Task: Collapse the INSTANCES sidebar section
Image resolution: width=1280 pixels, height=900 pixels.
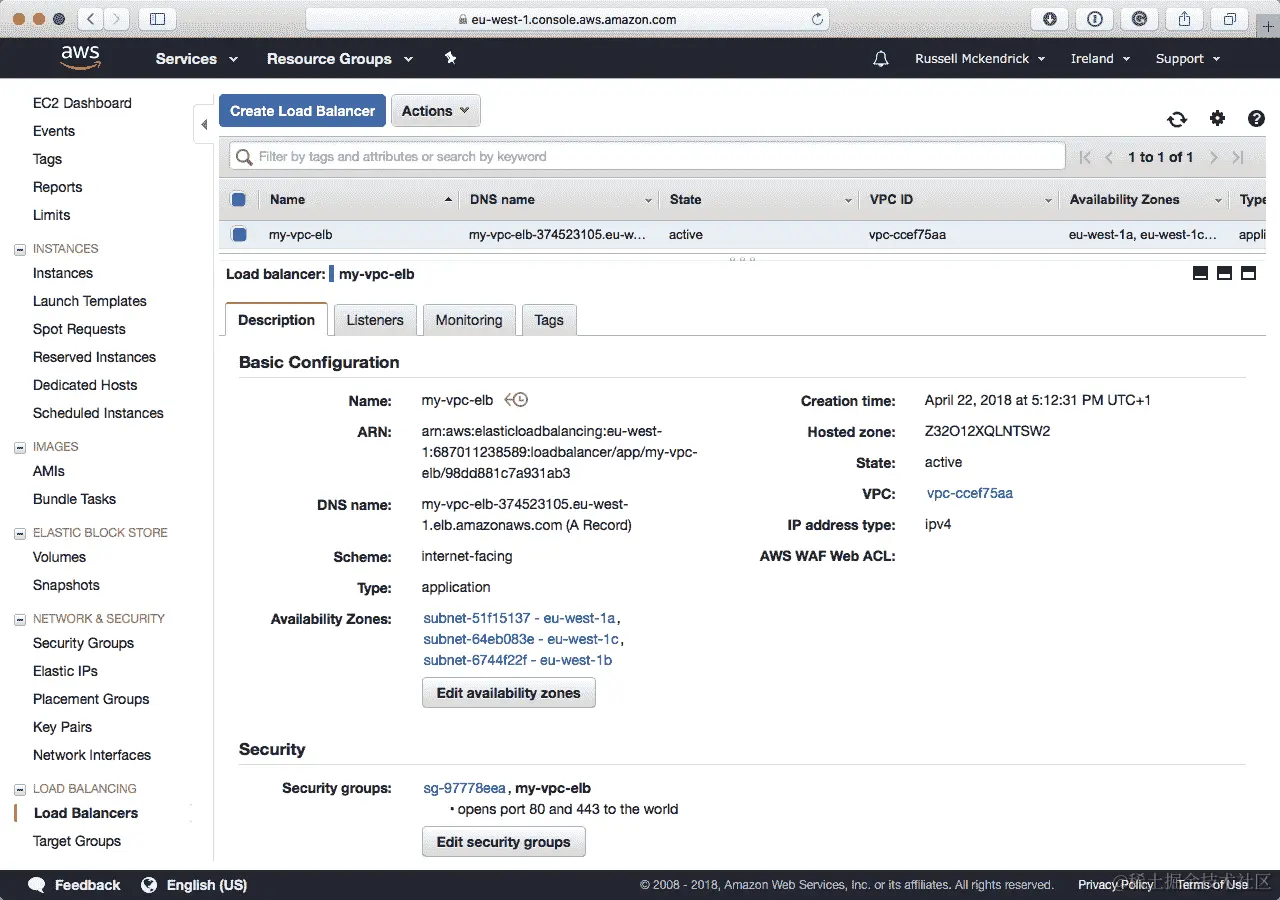Action: tap(20, 249)
